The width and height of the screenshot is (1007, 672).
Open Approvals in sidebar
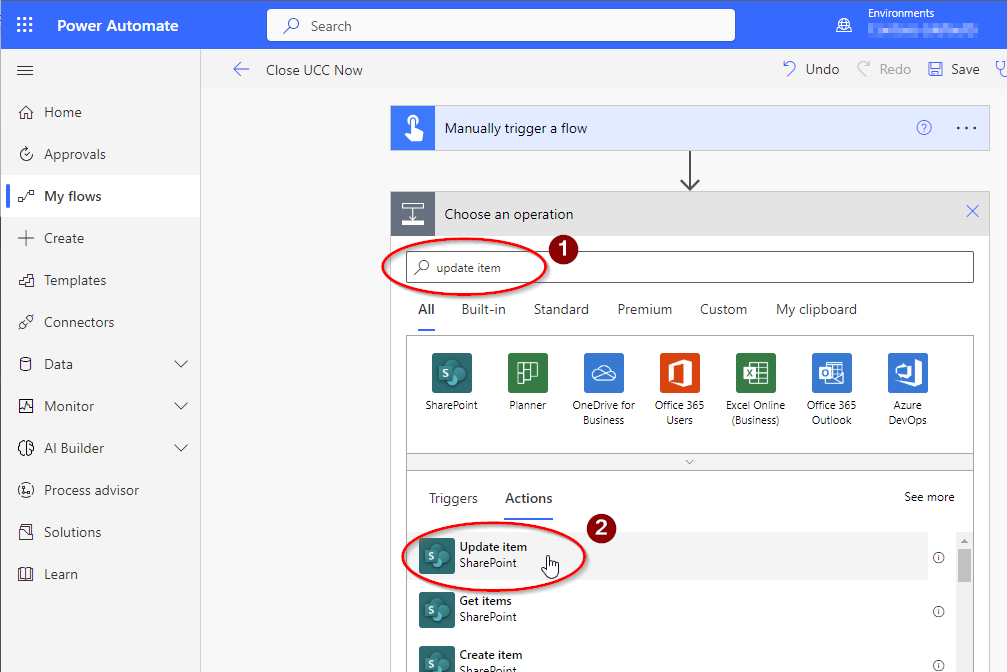tap(101, 154)
